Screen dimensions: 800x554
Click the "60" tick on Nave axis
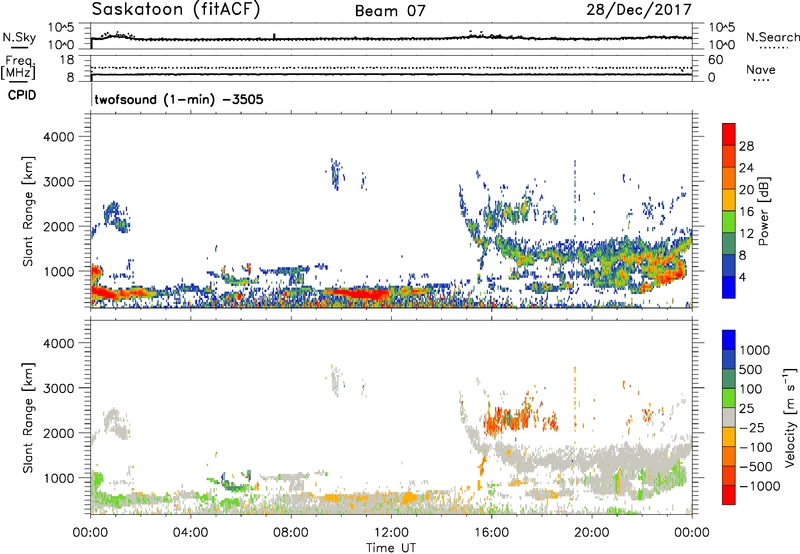coord(715,60)
